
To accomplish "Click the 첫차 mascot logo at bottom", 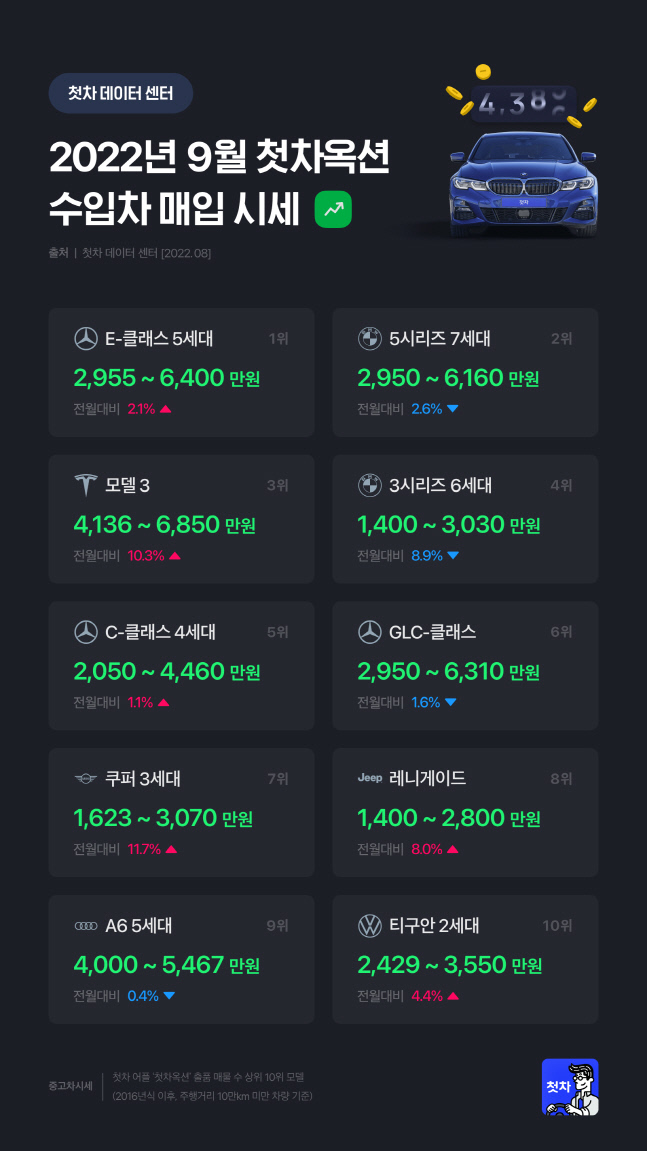I will click(570, 1087).
